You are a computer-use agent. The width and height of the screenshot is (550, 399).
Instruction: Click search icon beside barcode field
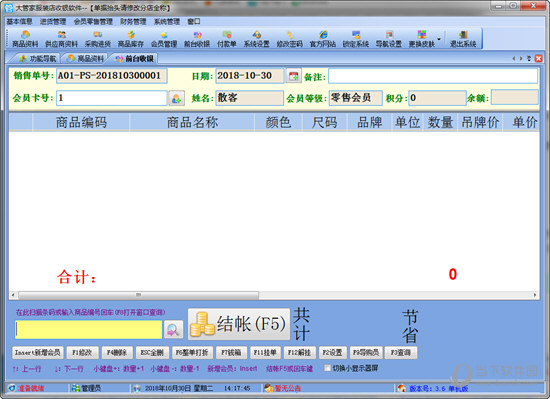[x=173, y=330]
